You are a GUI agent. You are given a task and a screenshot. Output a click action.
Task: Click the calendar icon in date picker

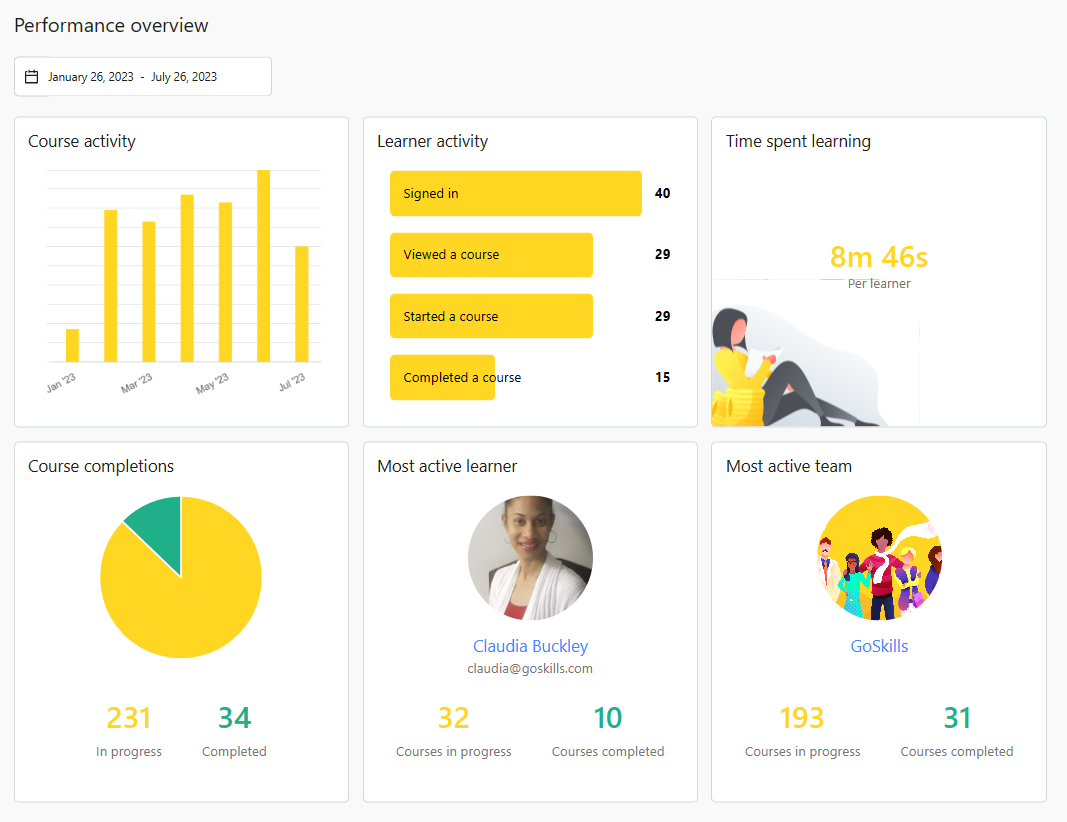coord(31,77)
